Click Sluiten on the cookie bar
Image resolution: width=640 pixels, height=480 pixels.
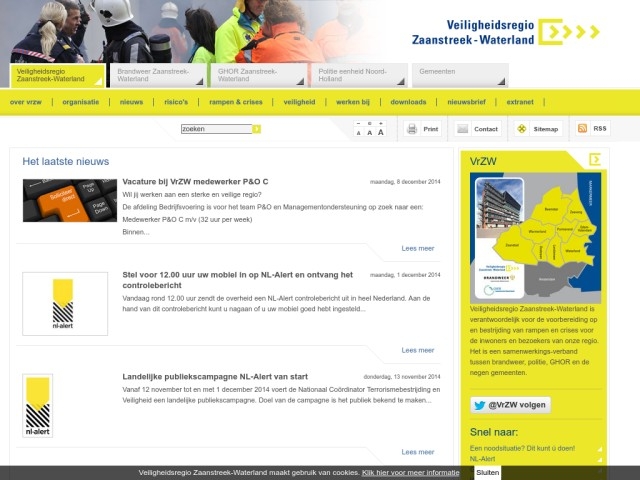(487, 472)
